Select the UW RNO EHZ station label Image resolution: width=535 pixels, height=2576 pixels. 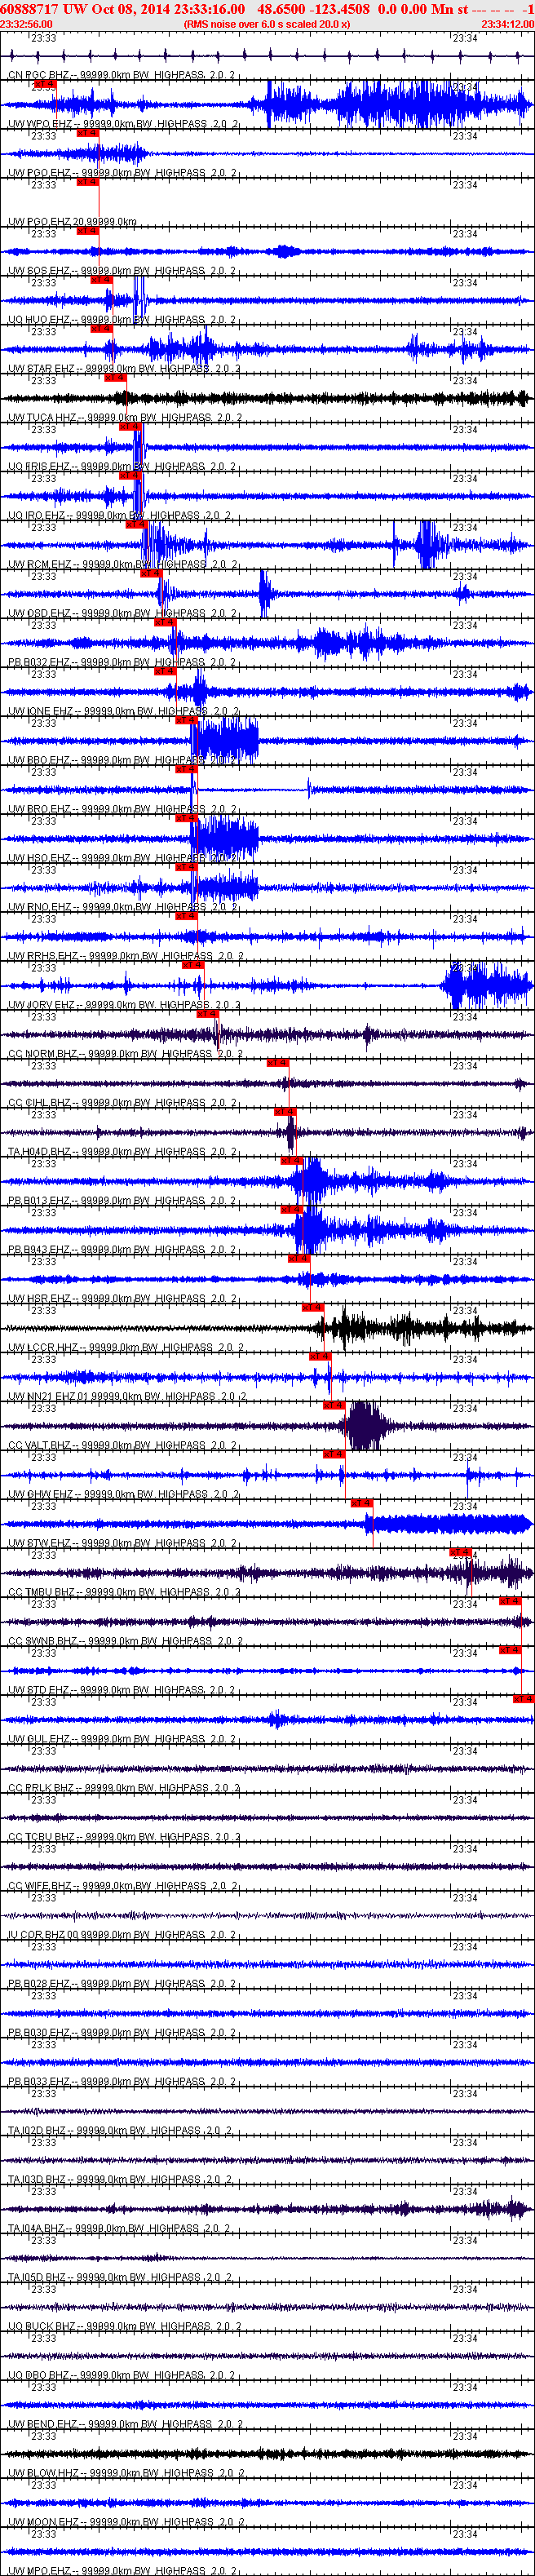tap(122, 908)
